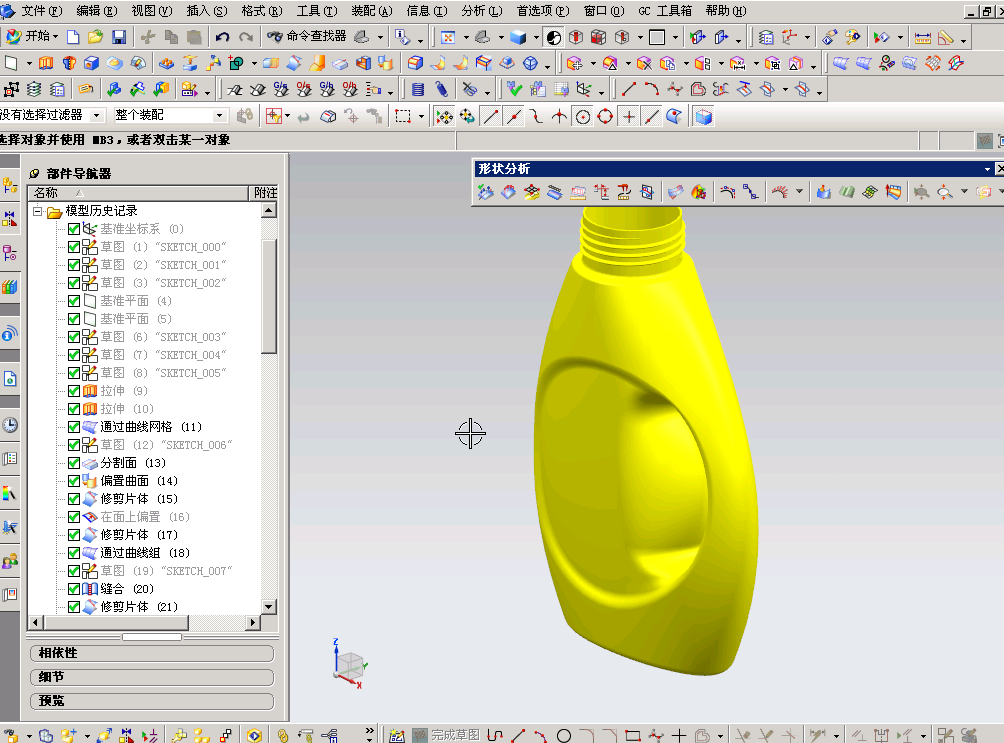Viewport: 1004px width, 743px height.
Task: Open the 帮助(H) menu
Action: click(x=725, y=11)
